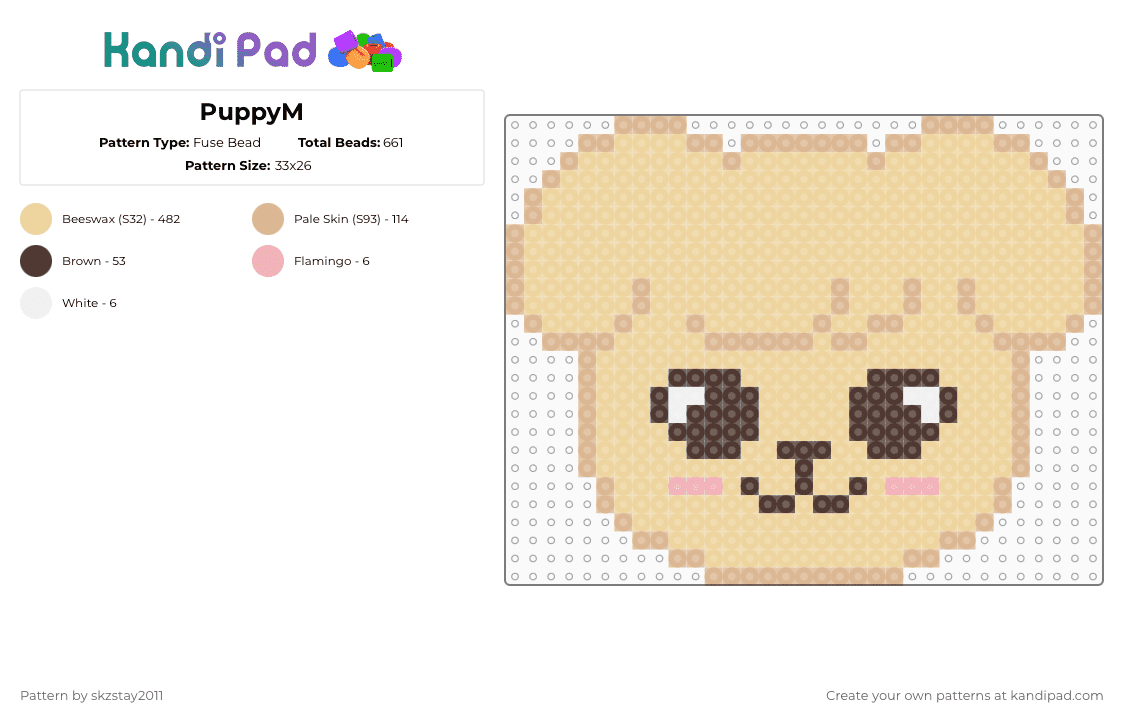
Task: Select the Brown color swatch
Action: click(36, 261)
